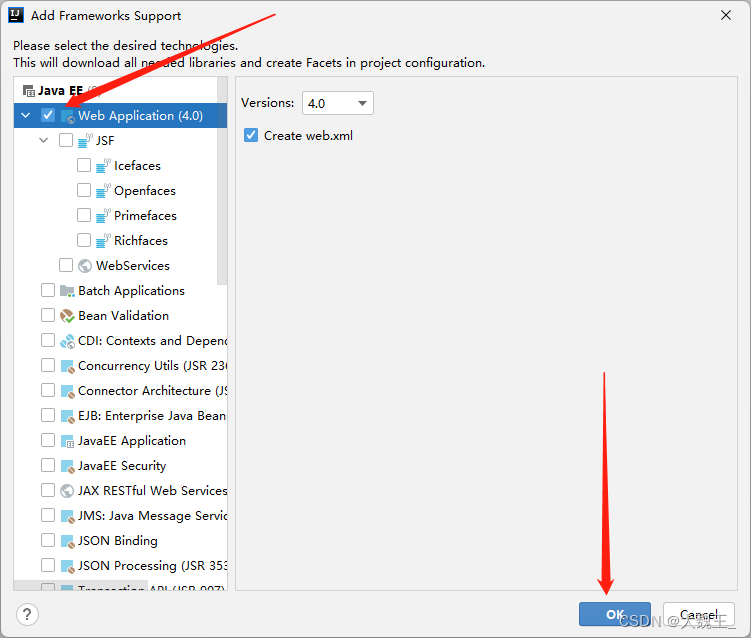Select the WebServices row label
This screenshot has height=638, width=751.
tap(133, 266)
